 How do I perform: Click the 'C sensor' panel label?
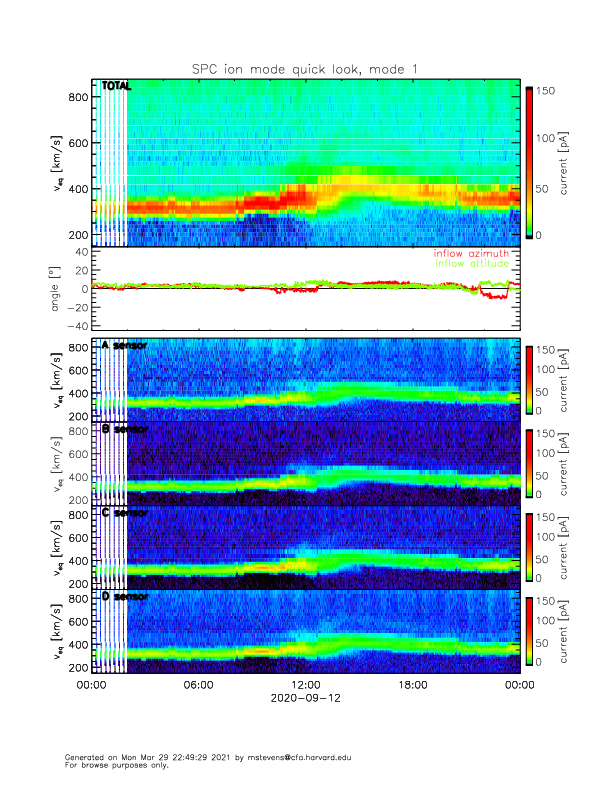click(x=123, y=513)
